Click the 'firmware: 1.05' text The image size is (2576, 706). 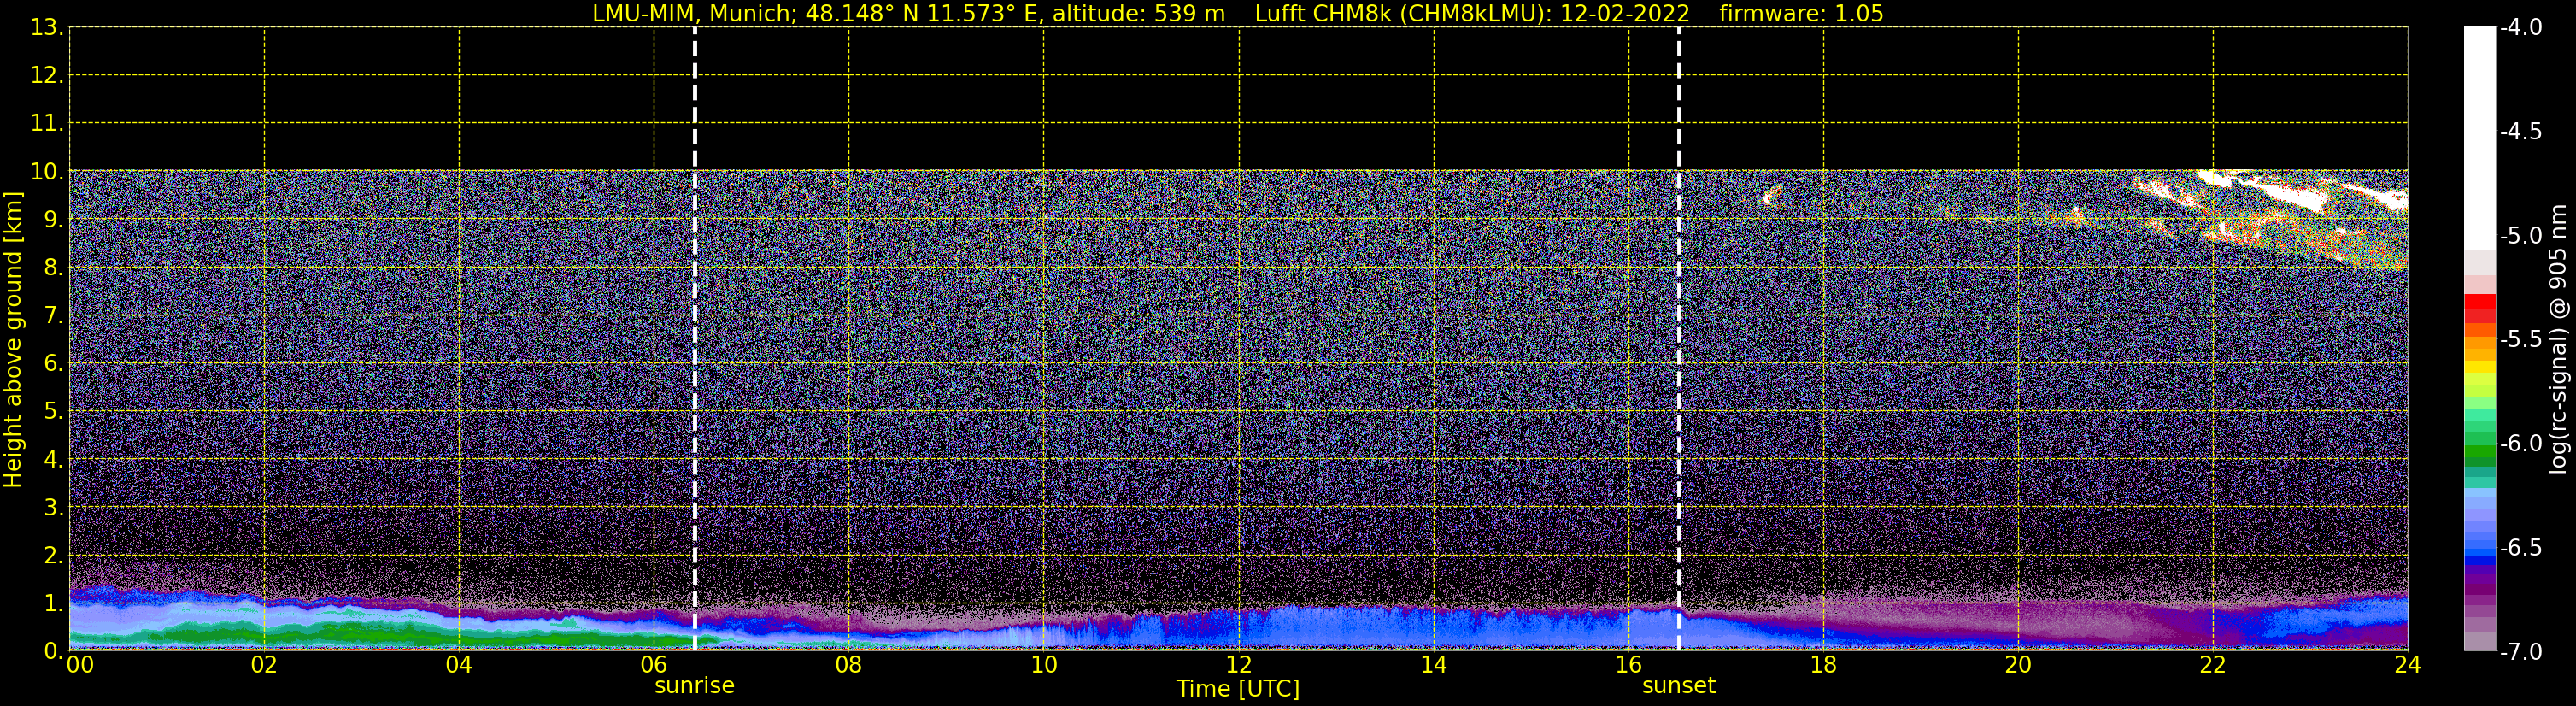(1800, 14)
